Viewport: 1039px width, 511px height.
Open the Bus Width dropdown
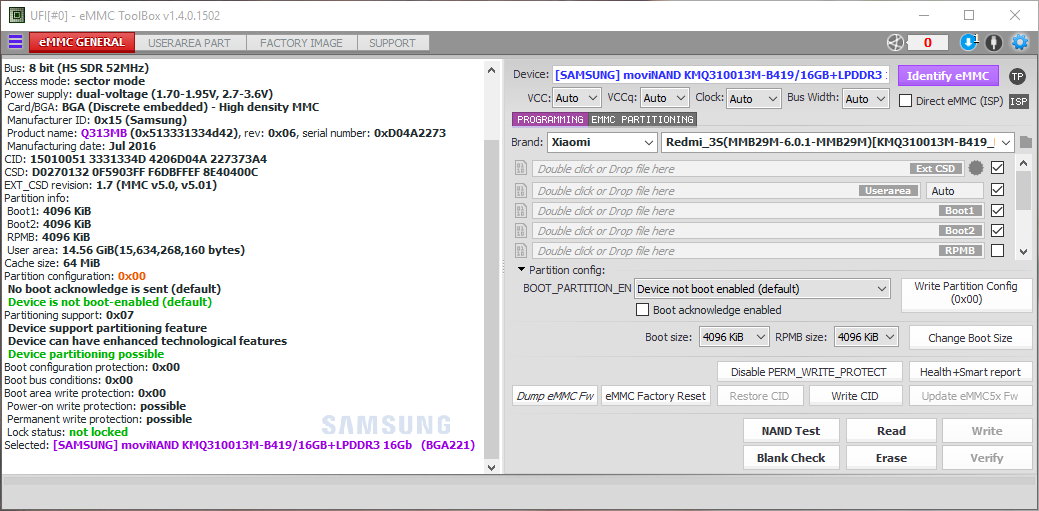[x=865, y=98]
